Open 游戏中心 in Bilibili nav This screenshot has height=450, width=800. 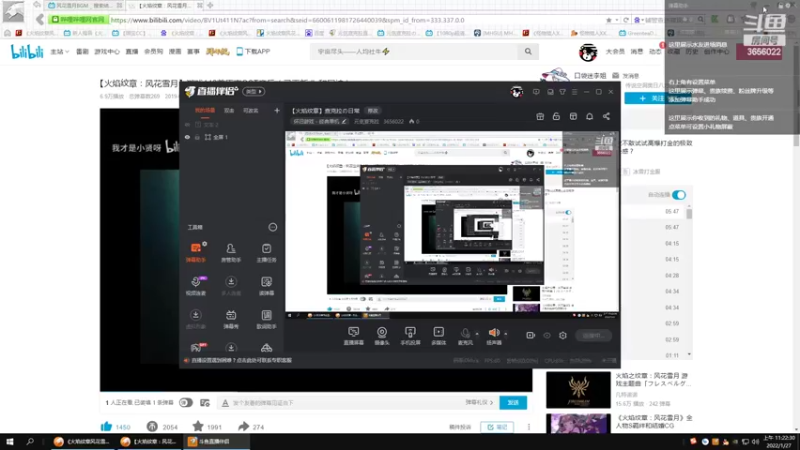pyautogui.click(x=107, y=52)
